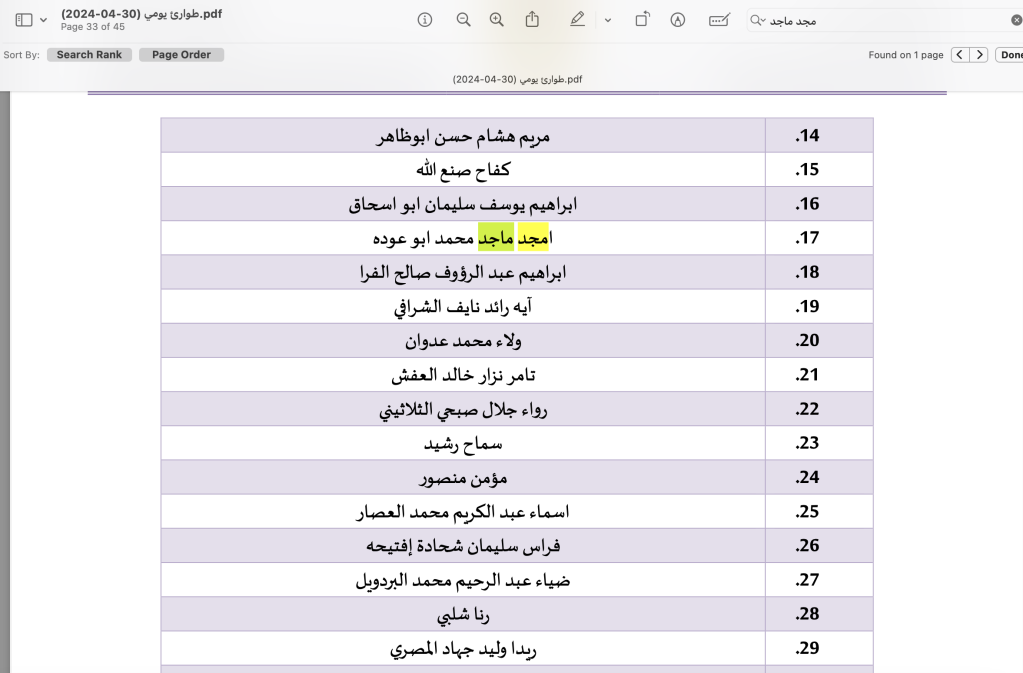Clear the search field text
The image size is (1023, 673).
point(1016,20)
